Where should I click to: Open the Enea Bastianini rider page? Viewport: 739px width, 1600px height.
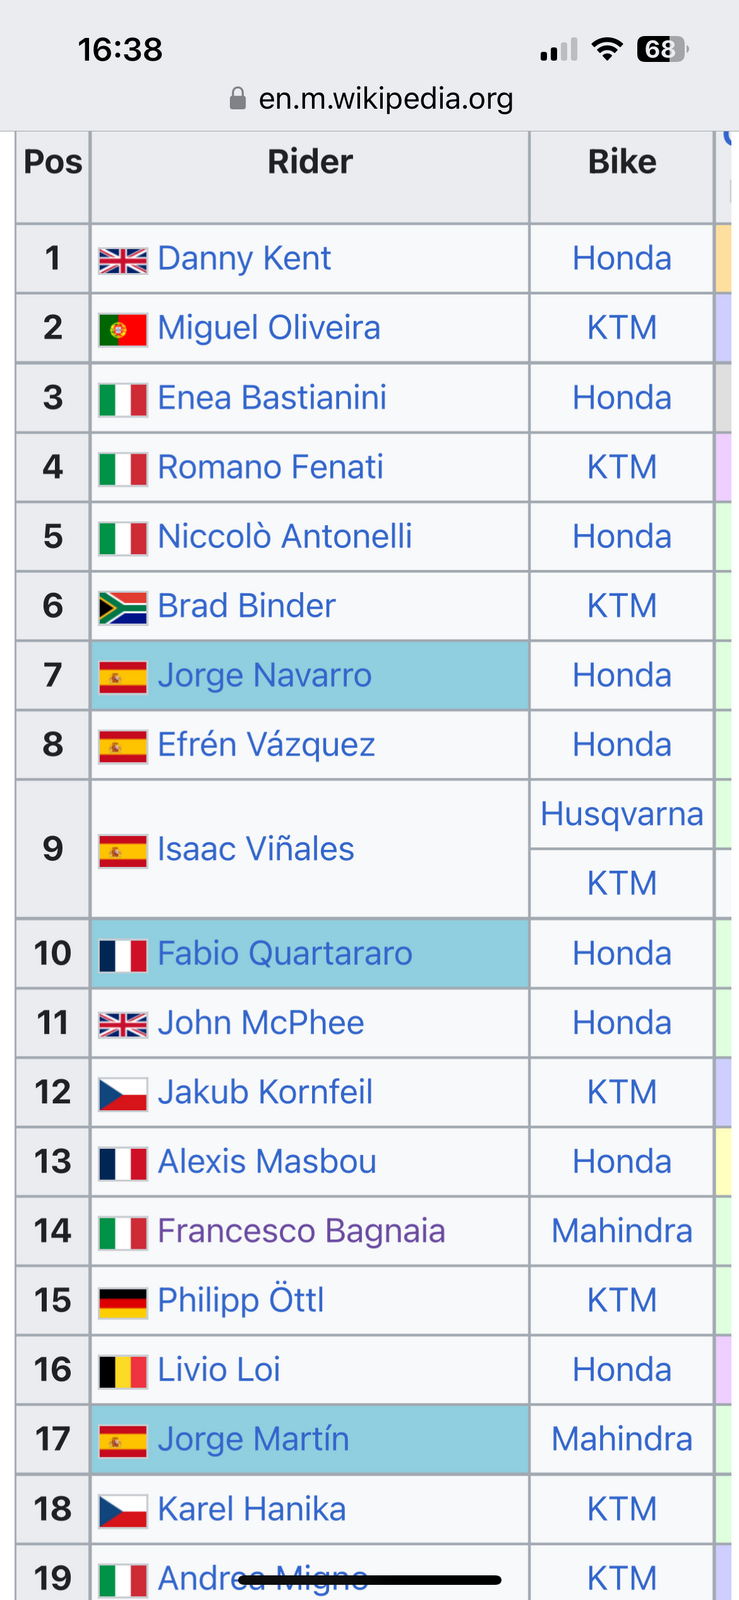tap(272, 398)
